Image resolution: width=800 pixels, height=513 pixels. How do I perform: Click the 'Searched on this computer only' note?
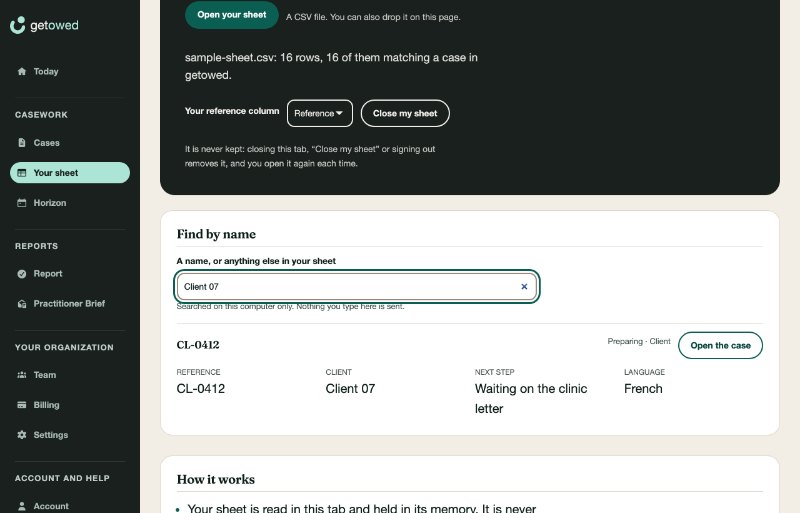[290, 306]
